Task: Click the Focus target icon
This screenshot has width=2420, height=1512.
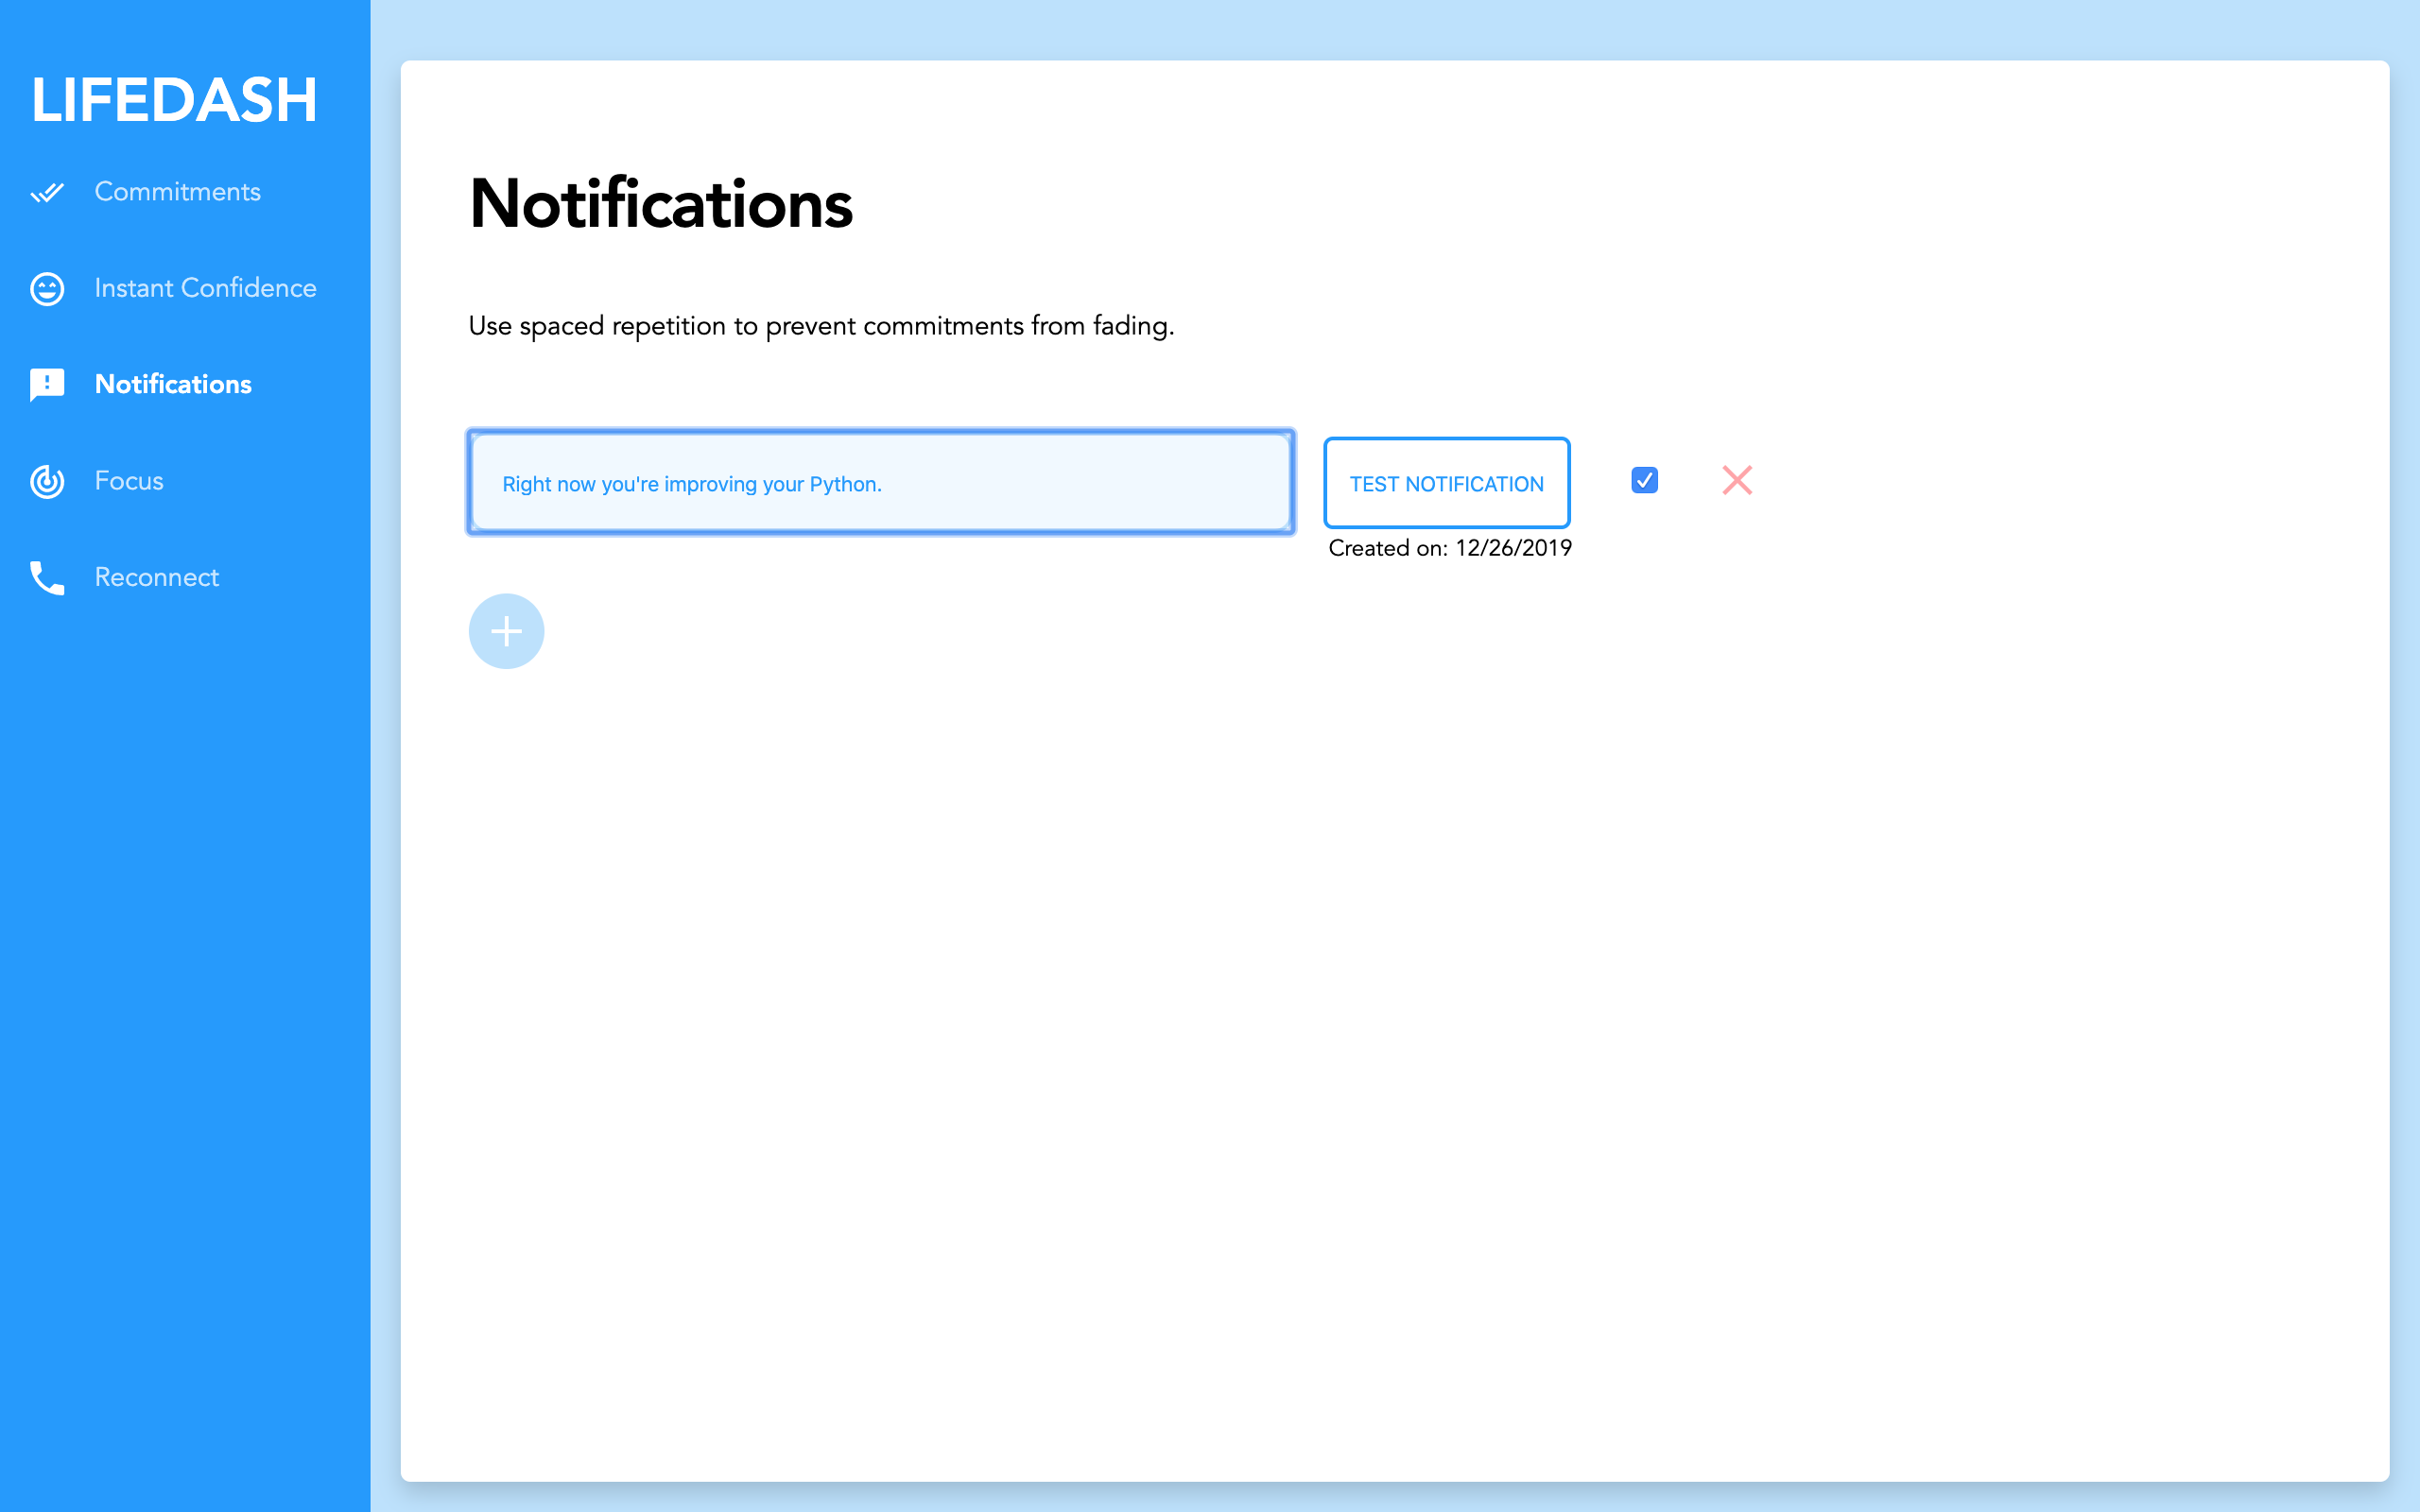Action: click(x=47, y=481)
